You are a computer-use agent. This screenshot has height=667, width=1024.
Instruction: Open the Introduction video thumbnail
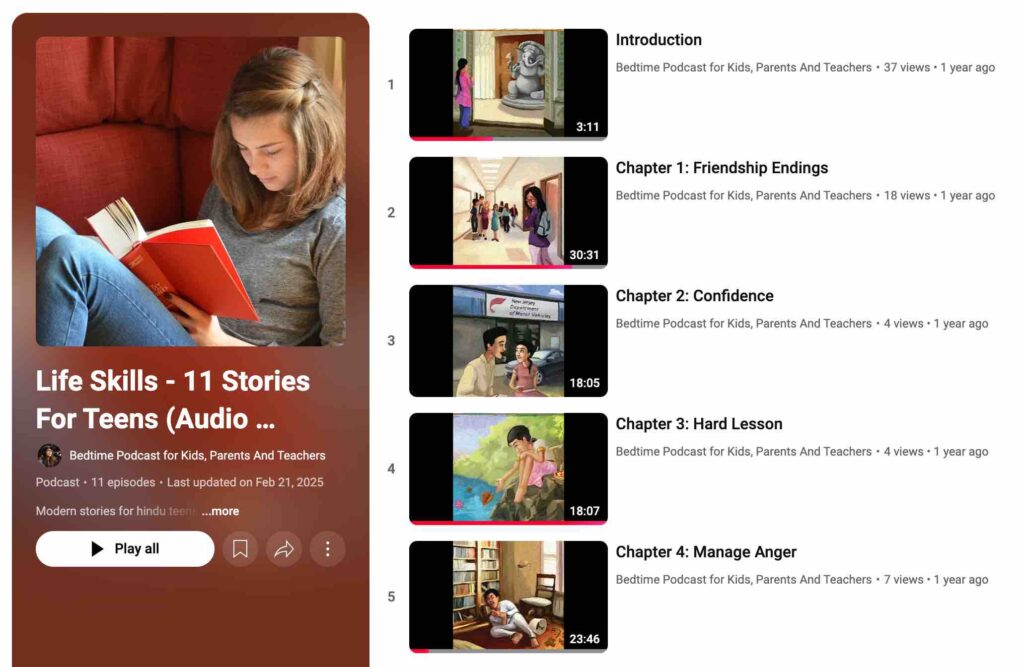click(508, 84)
